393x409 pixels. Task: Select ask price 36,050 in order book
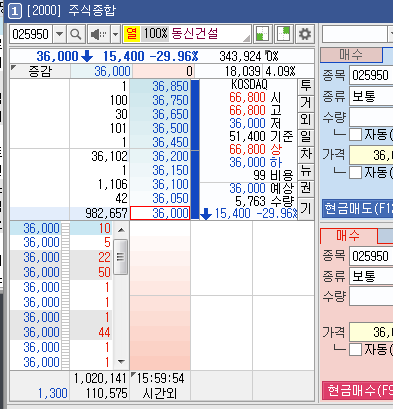[160, 198]
